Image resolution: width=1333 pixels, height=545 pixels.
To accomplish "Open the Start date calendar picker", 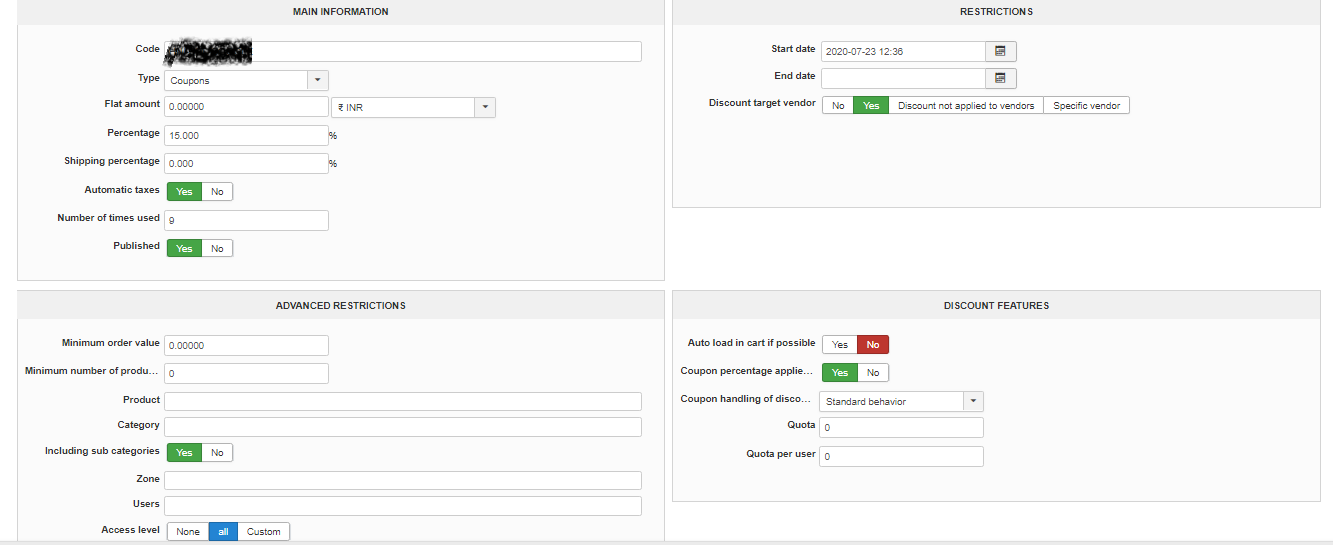I will [1000, 51].
